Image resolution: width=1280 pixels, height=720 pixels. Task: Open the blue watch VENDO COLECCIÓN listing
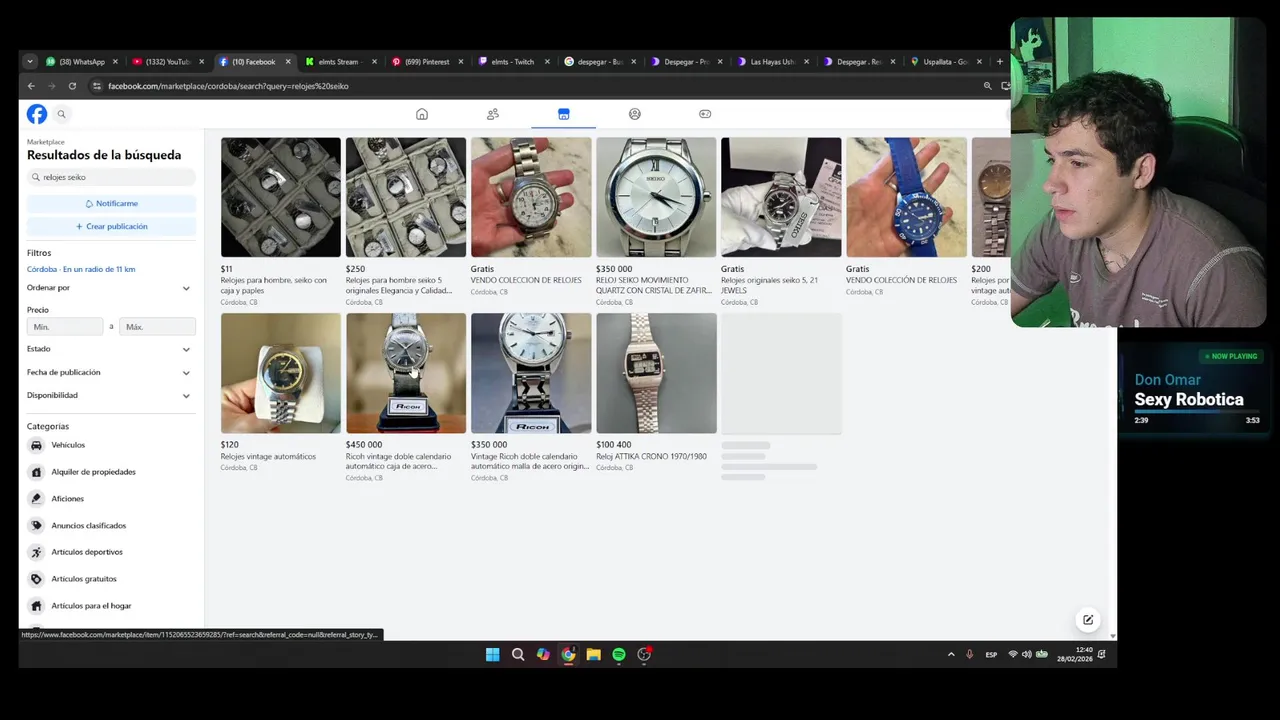click(906, 216)
